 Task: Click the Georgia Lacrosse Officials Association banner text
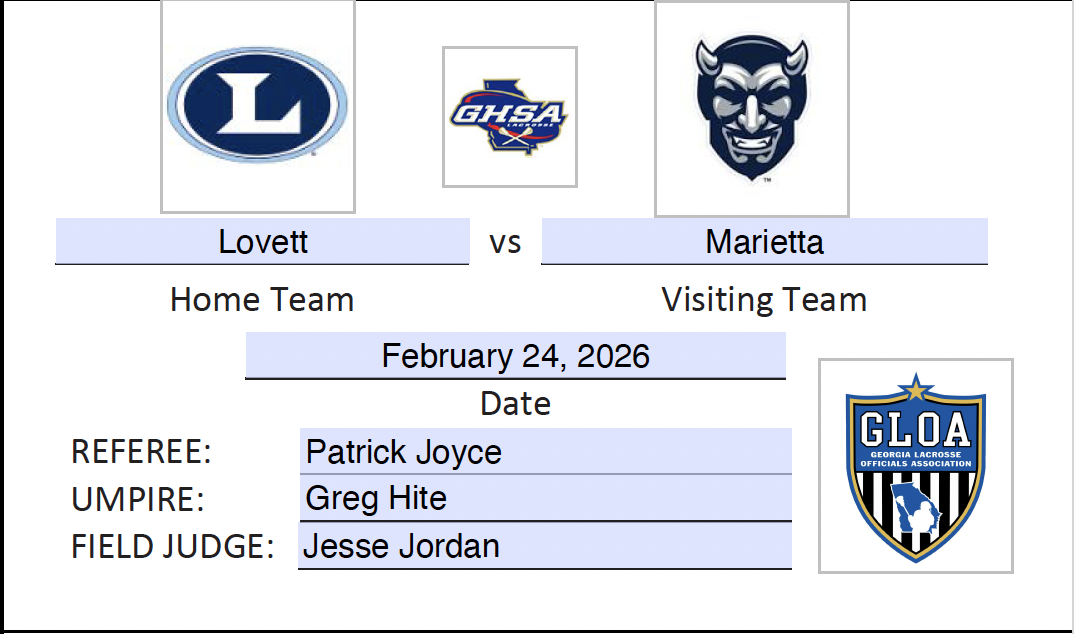915,460
